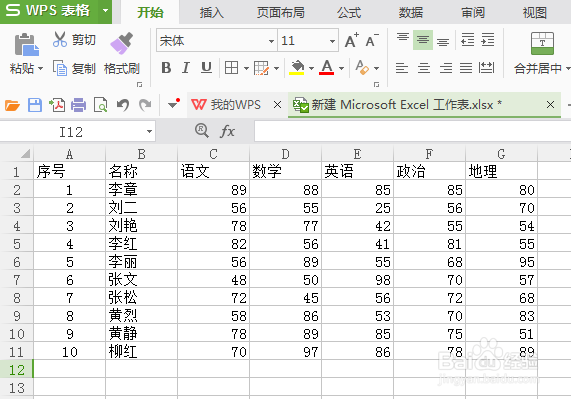
Task: Close the 我的WPS tab
Action: point(277,105)
